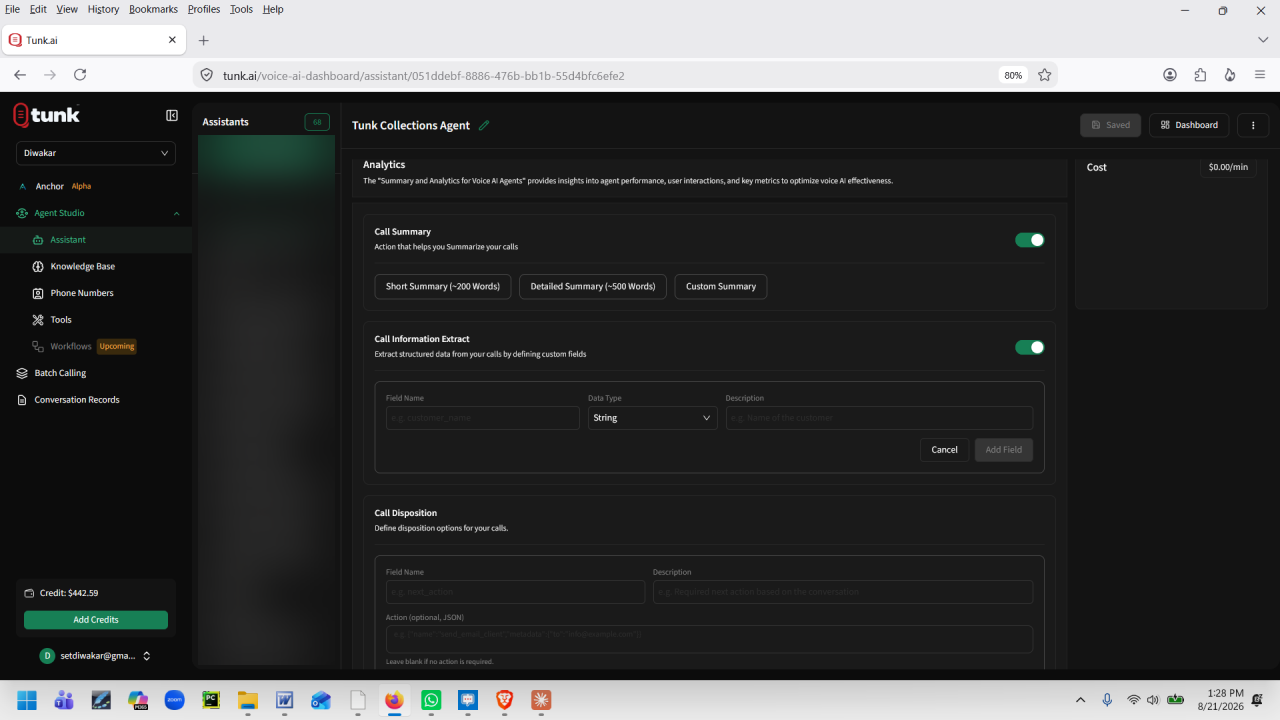This screenshot has width=1280, height=720.
Task: Click the Add Credits button
Action: click(96, 620)
